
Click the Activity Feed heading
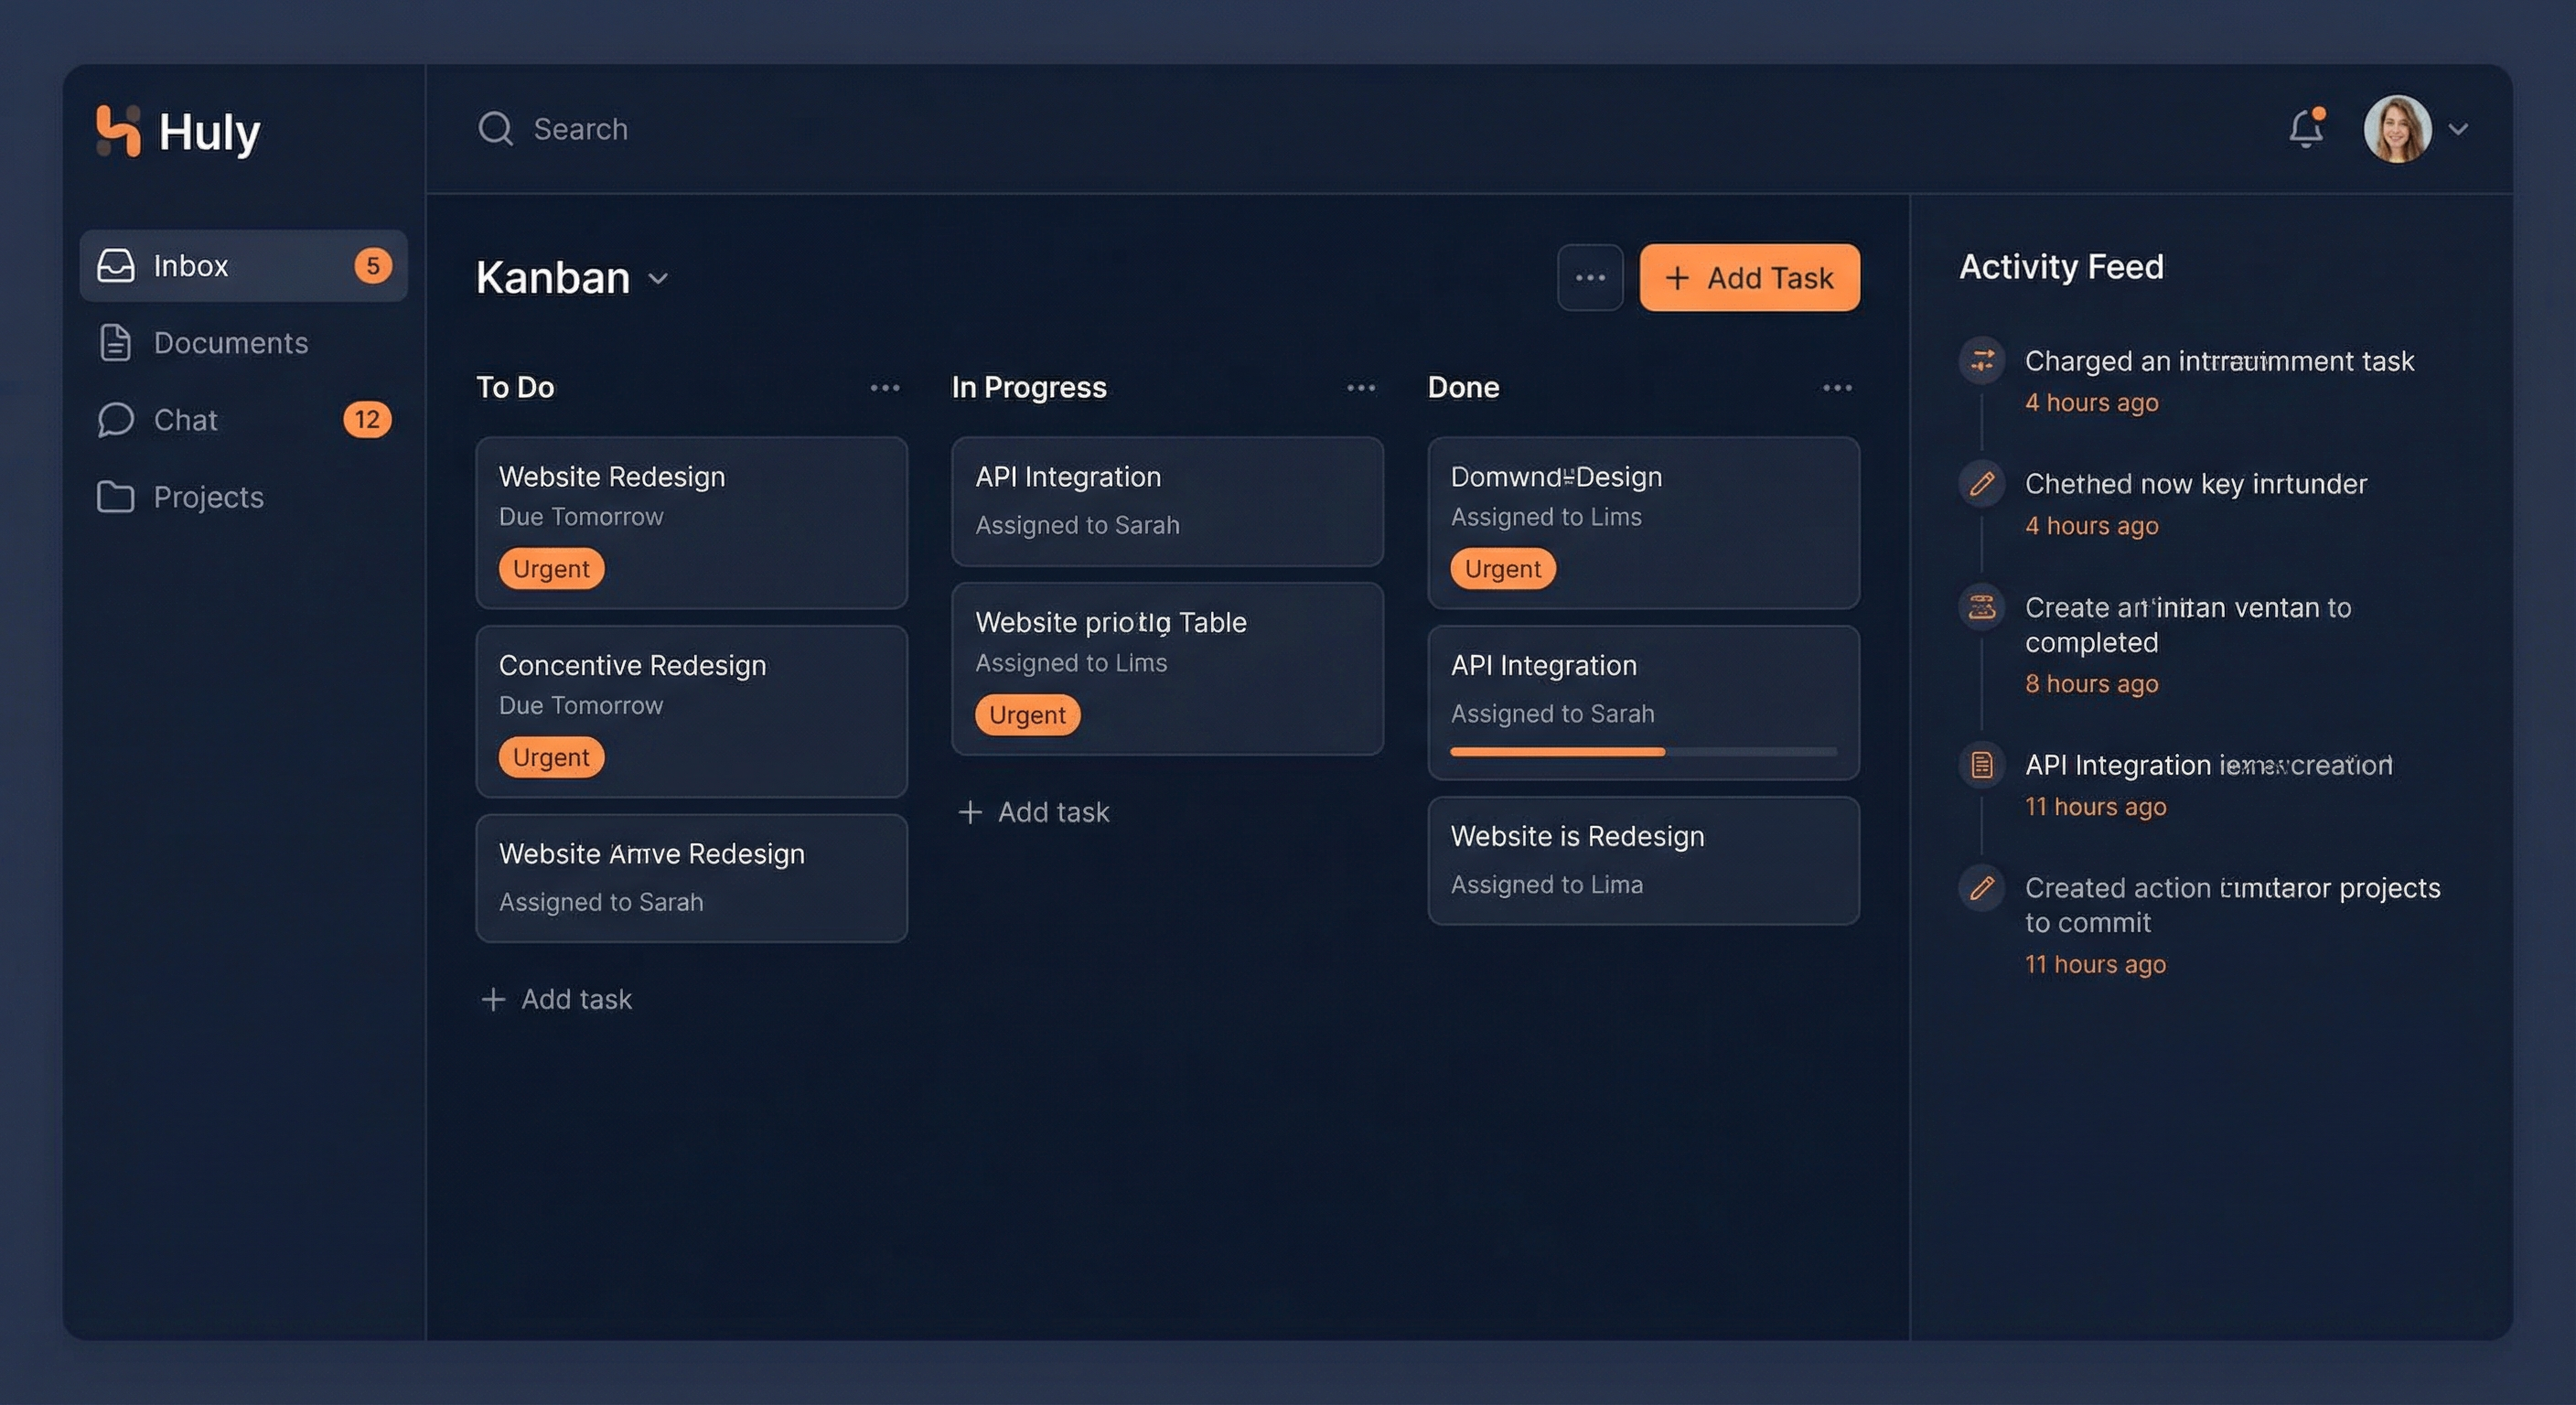coord(2061,267)
